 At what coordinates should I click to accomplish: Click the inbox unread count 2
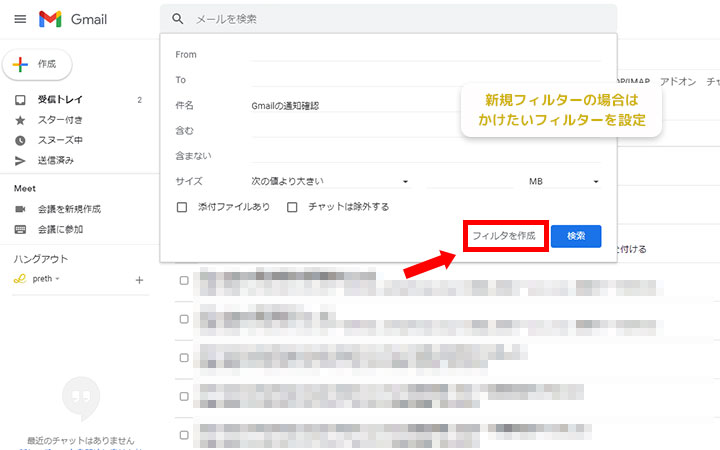(x=140, y=100)
